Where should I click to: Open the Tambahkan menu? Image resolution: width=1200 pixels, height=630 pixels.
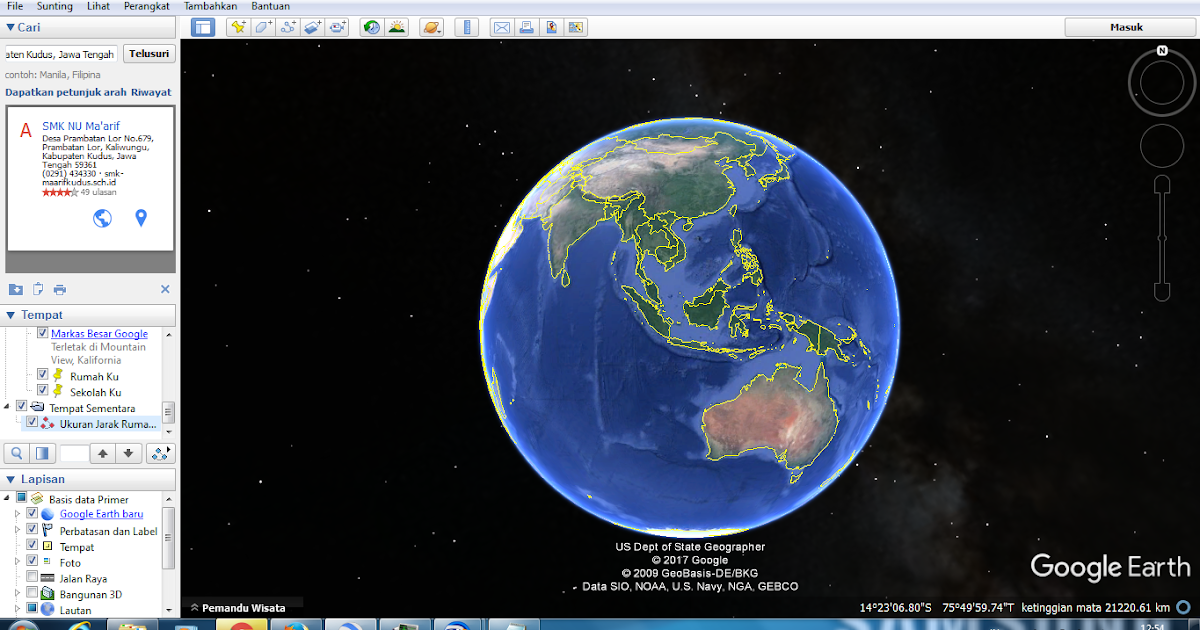coord(211,6)
